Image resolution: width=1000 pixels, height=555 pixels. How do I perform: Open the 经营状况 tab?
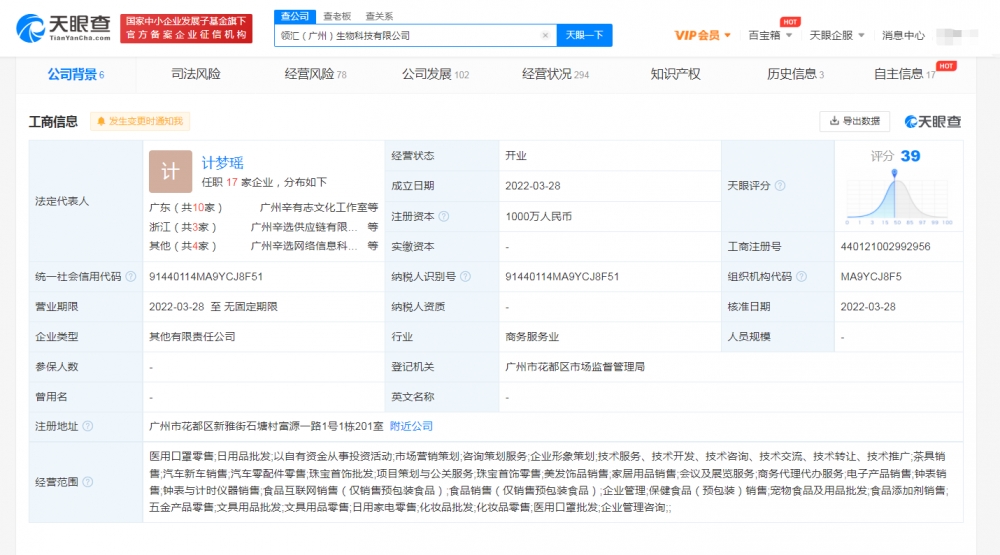pyautogui.click(x=555, y=74)
